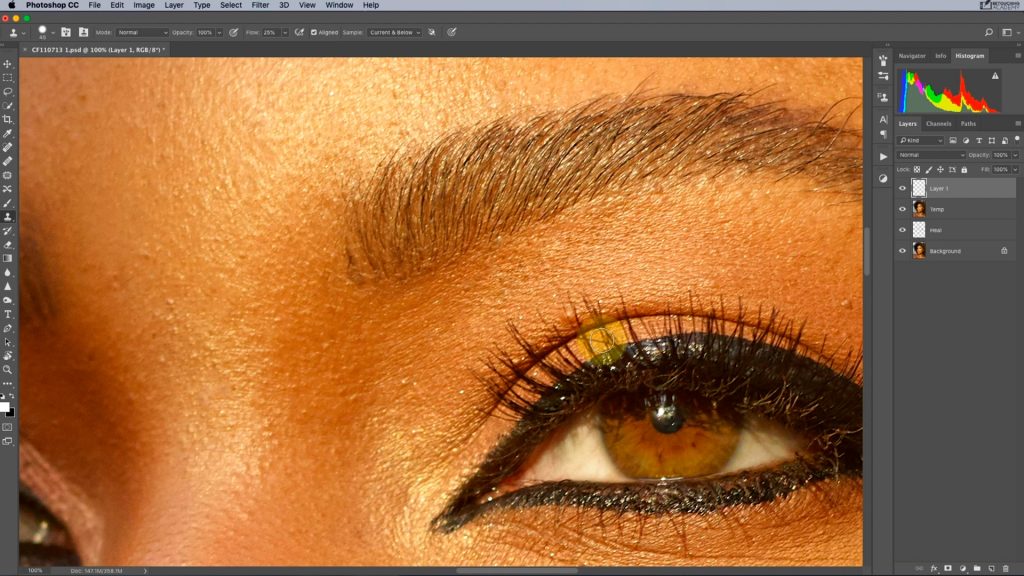Create a new layer in the Layers panel
The height and width of the screenshot is (576, 1024).
pyautogui.click(x=992, y=567)
